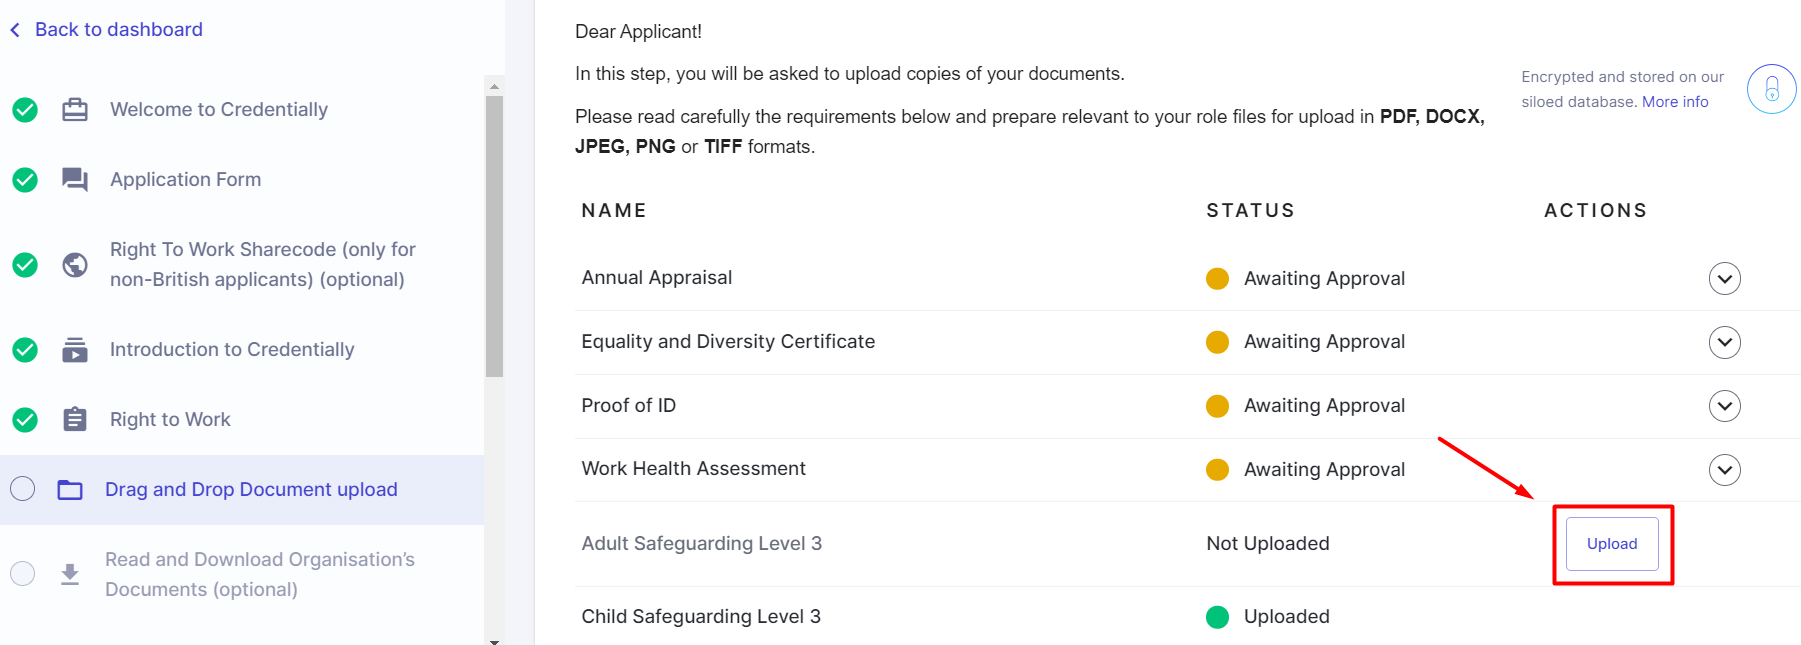This screenshot has height=645, width=1801.
Task: Open the video icon beside Introduction to Credentially
Action: point(75,349)
